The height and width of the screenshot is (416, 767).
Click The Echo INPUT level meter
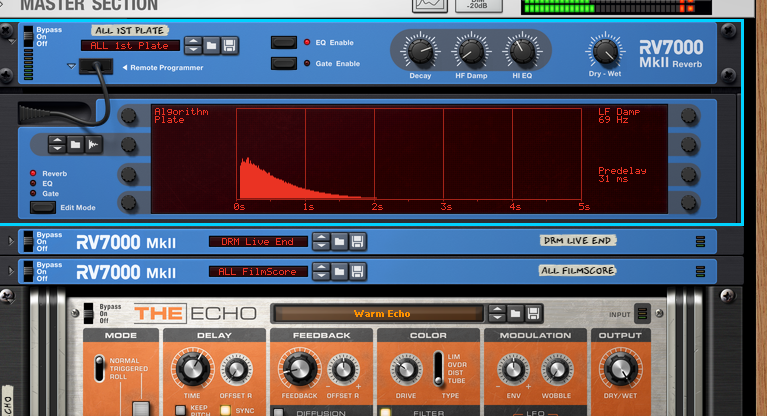pos(642,313)
